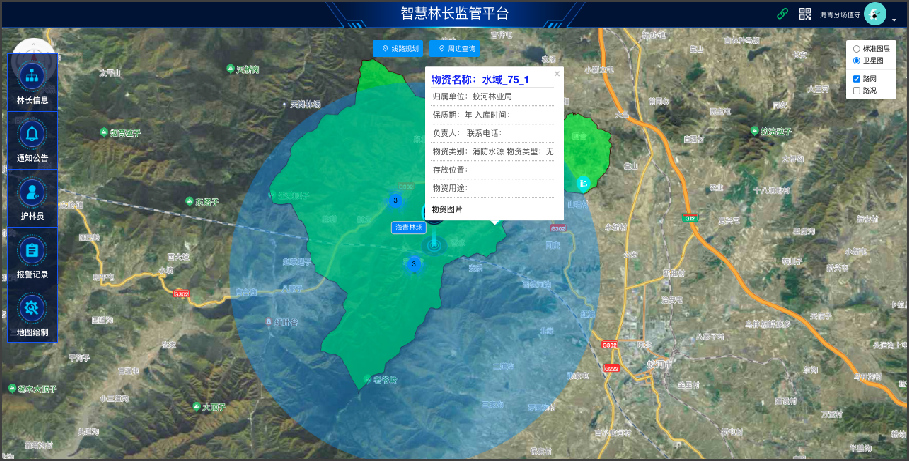Click the user avatar in header
The image size is (909, 461).
coord(875,14)
